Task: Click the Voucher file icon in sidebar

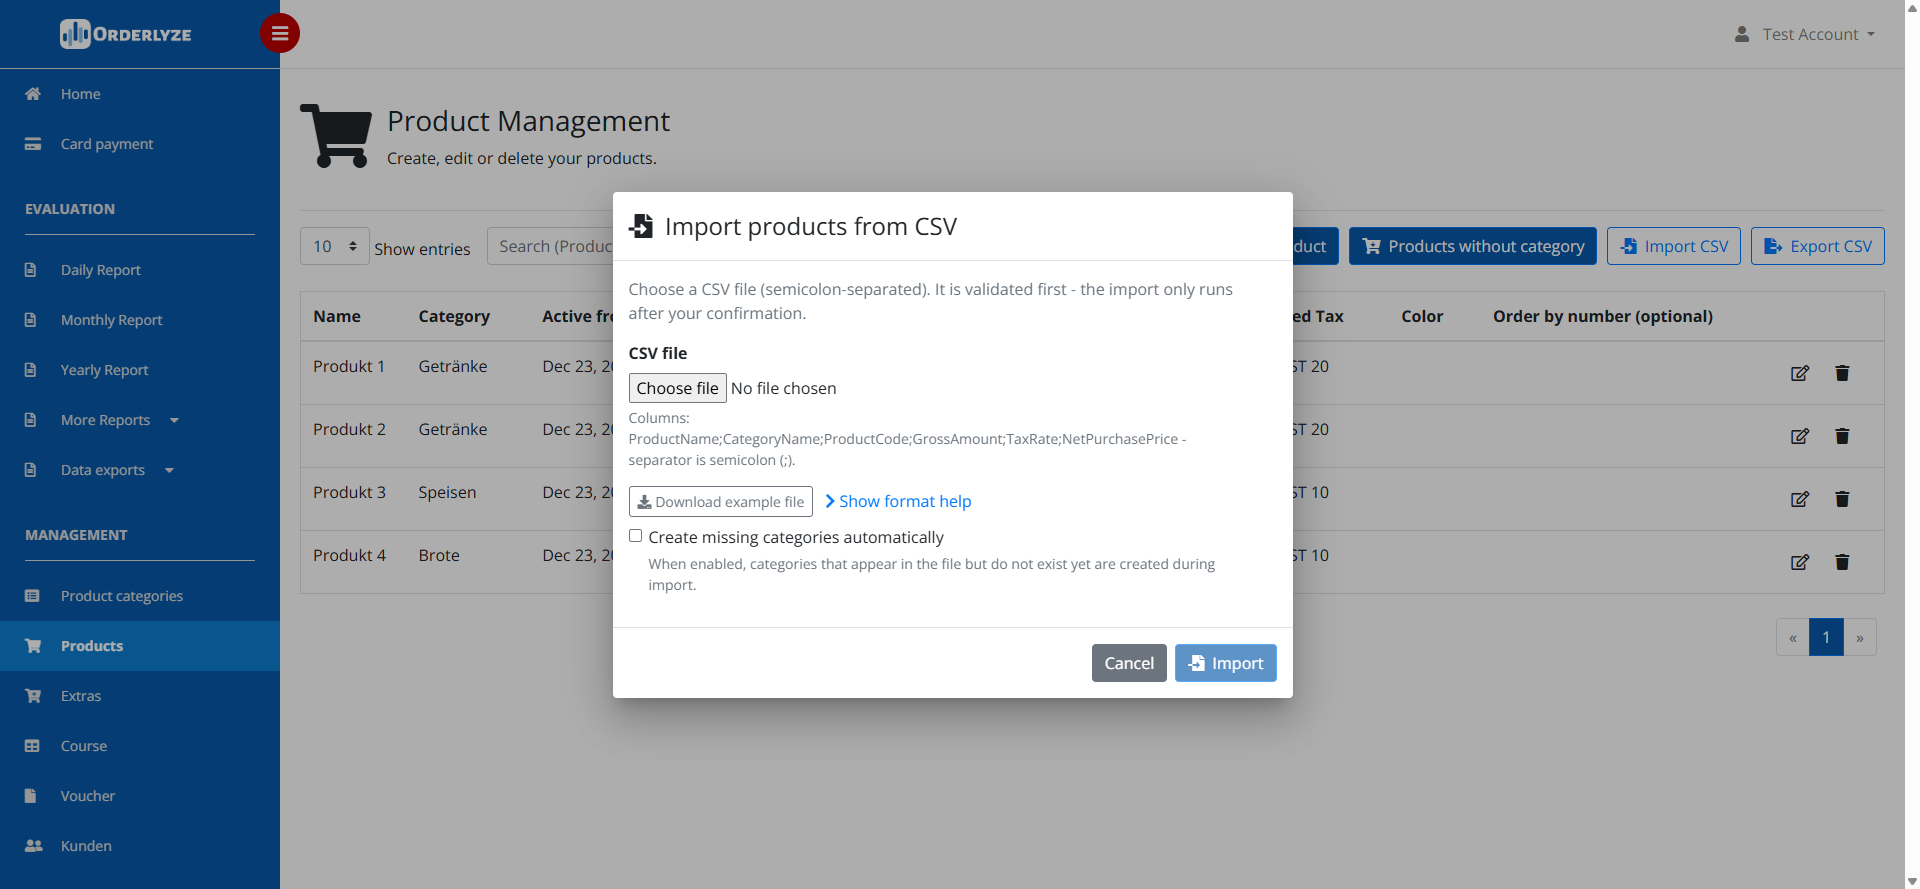Action: point(30,796)
